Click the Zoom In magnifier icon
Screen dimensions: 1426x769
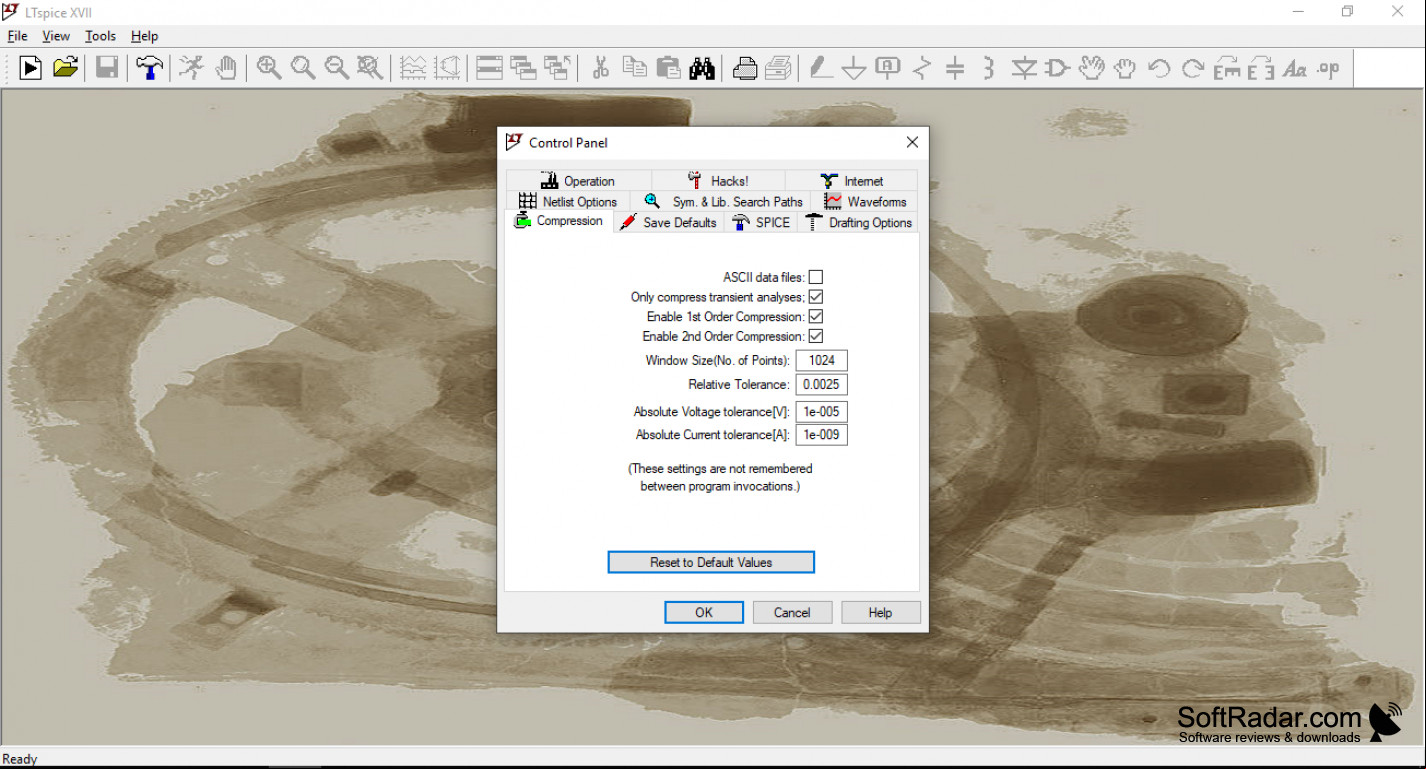click(x=268, y=68)
